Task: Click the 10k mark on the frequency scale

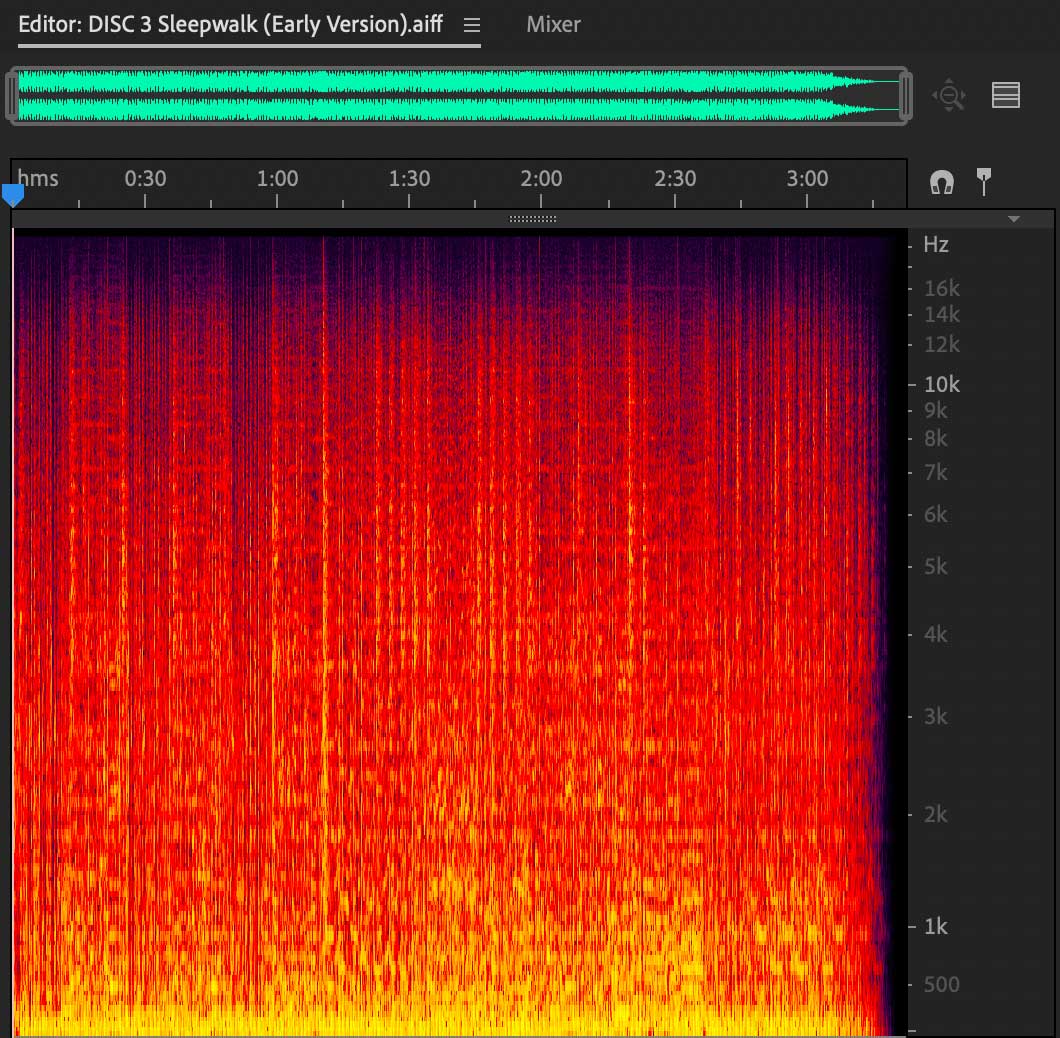Action: tap(940, 384)
